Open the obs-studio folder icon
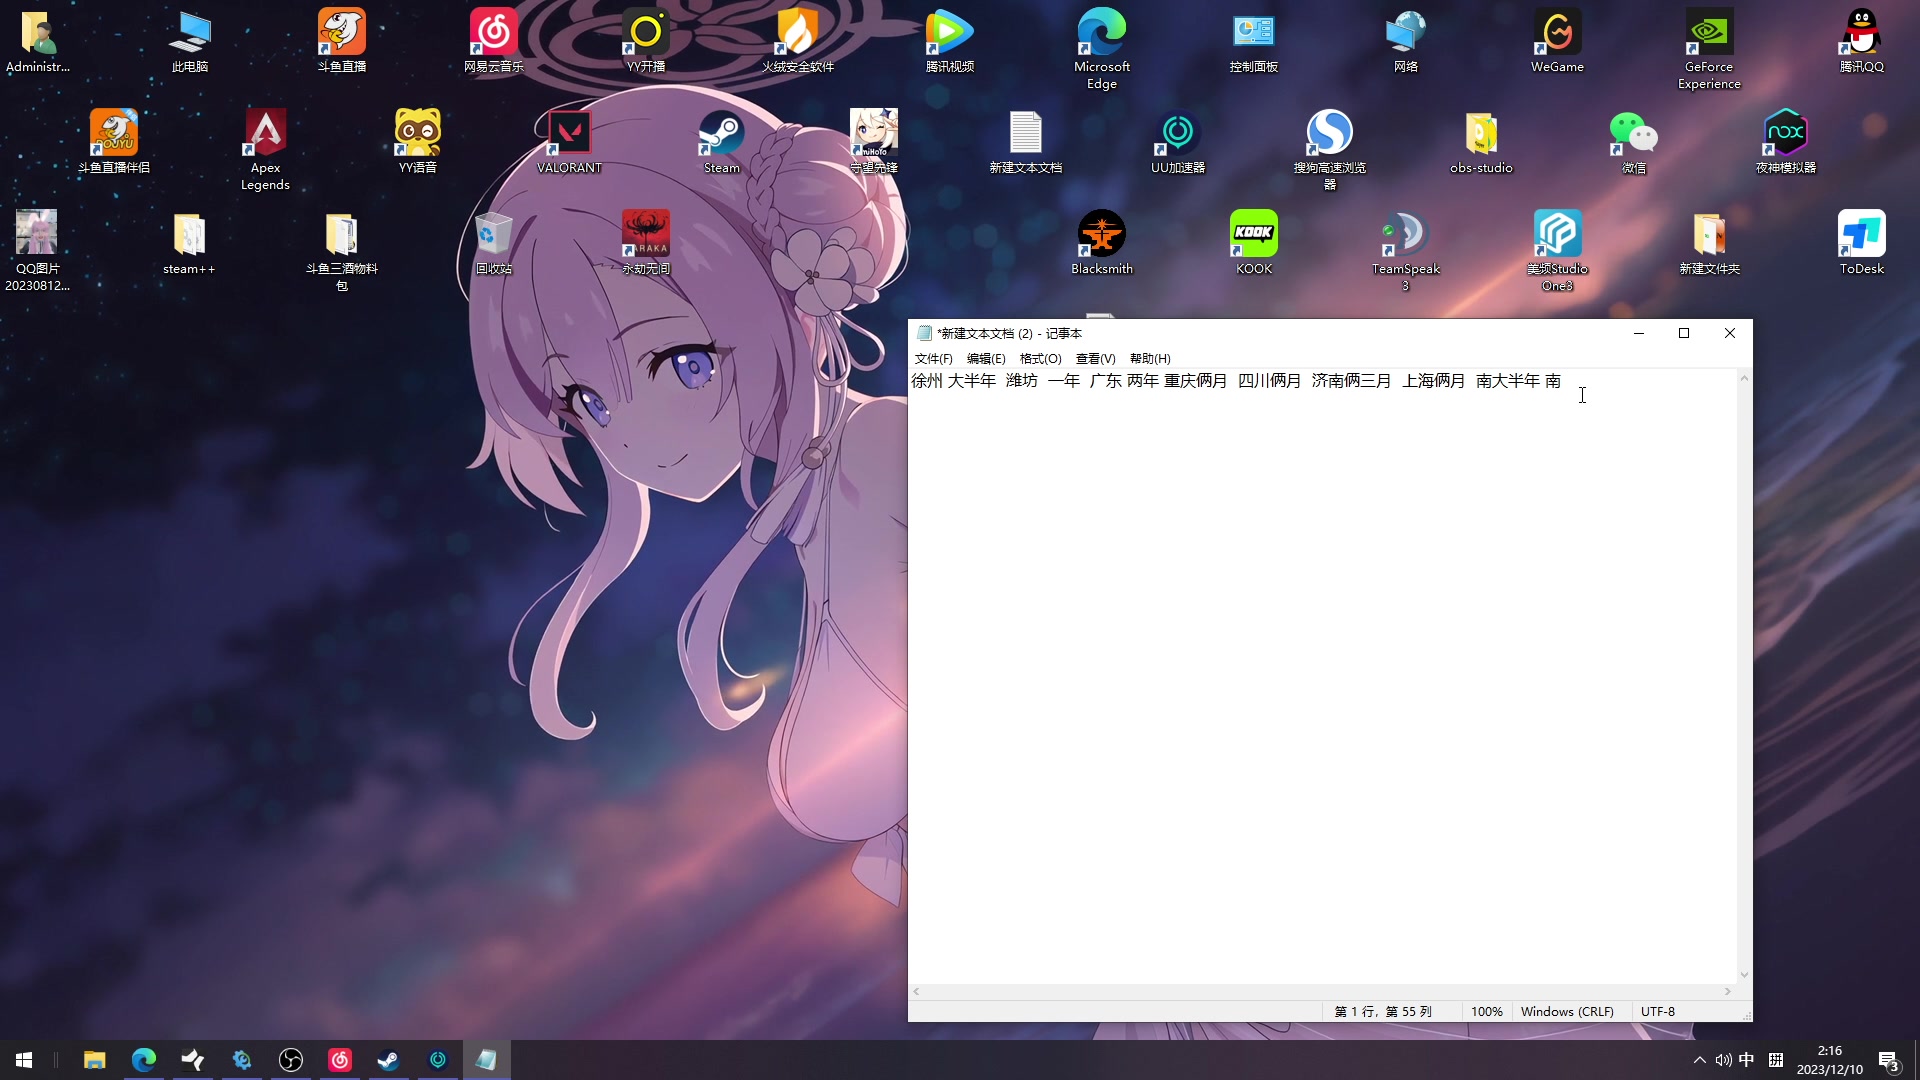Viewport: 1920px width, 1080px height. coord(1481,135)
